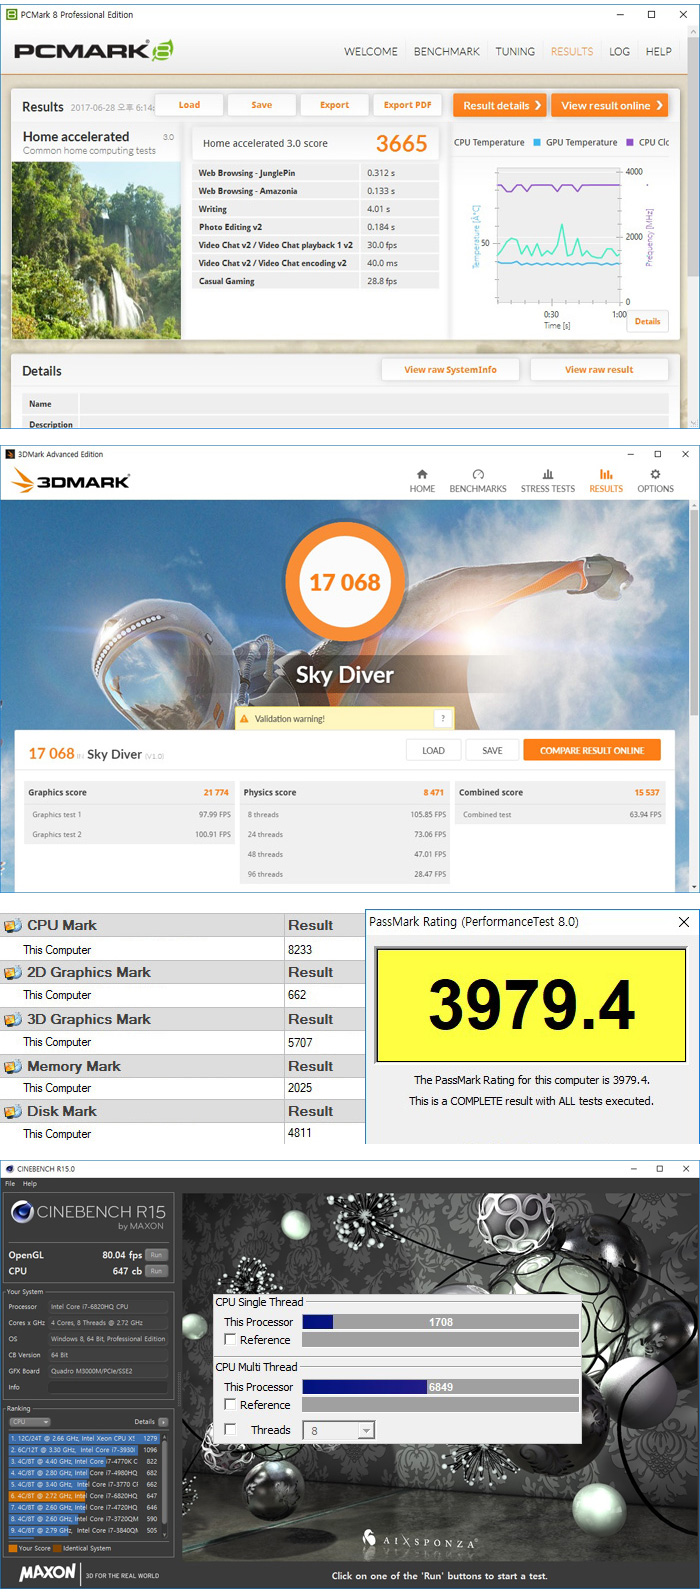Open OPTIONS gear icon in 3DMark
Screen dimensions: 700x1593
[655, 474]
